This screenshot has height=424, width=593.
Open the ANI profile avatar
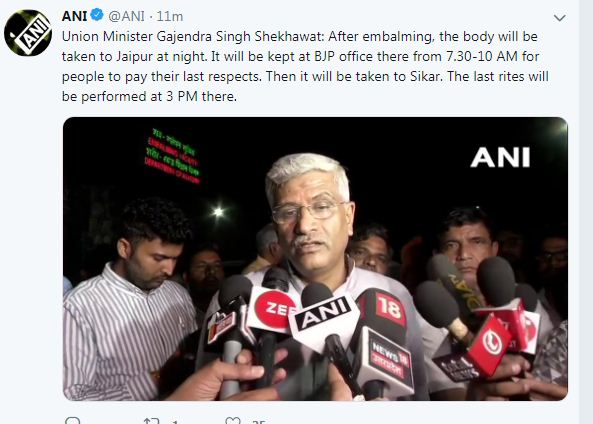click(x=28, y=33)
